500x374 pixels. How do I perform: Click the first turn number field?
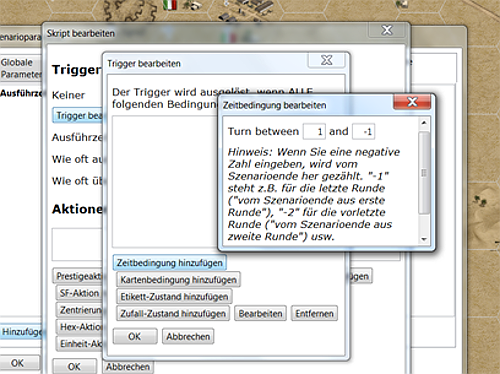point(314,132)
